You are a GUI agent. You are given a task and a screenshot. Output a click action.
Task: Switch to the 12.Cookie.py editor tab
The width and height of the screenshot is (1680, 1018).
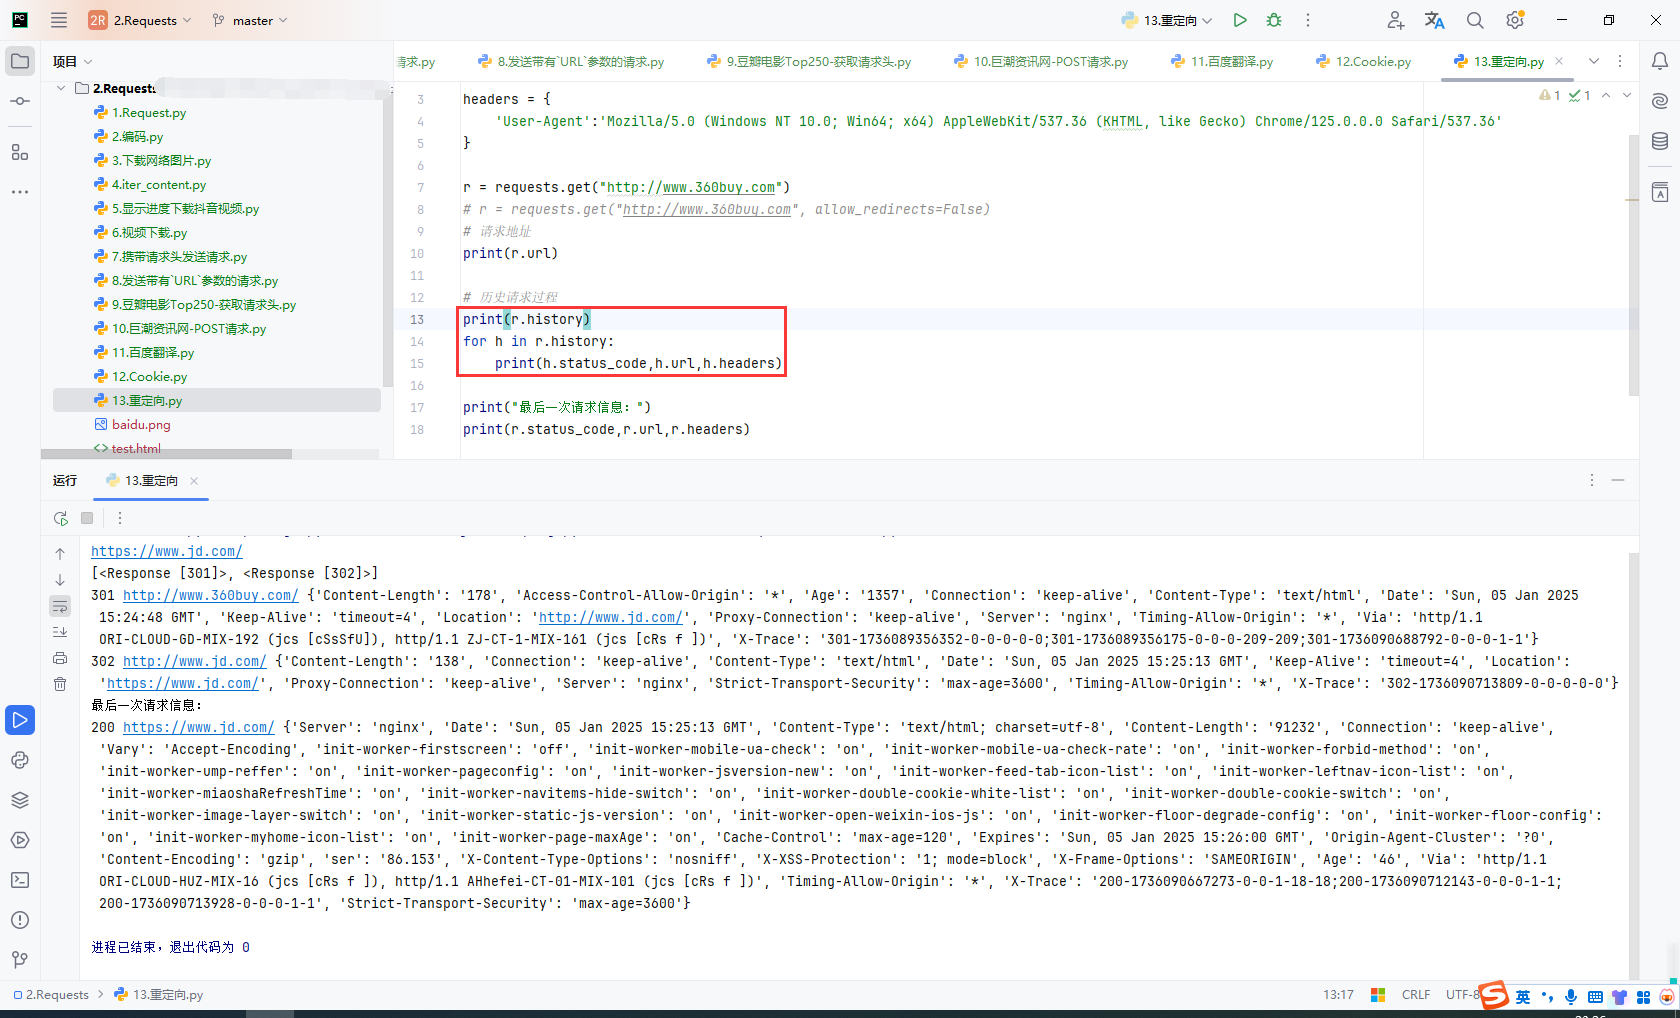(x=1364, y=61)
